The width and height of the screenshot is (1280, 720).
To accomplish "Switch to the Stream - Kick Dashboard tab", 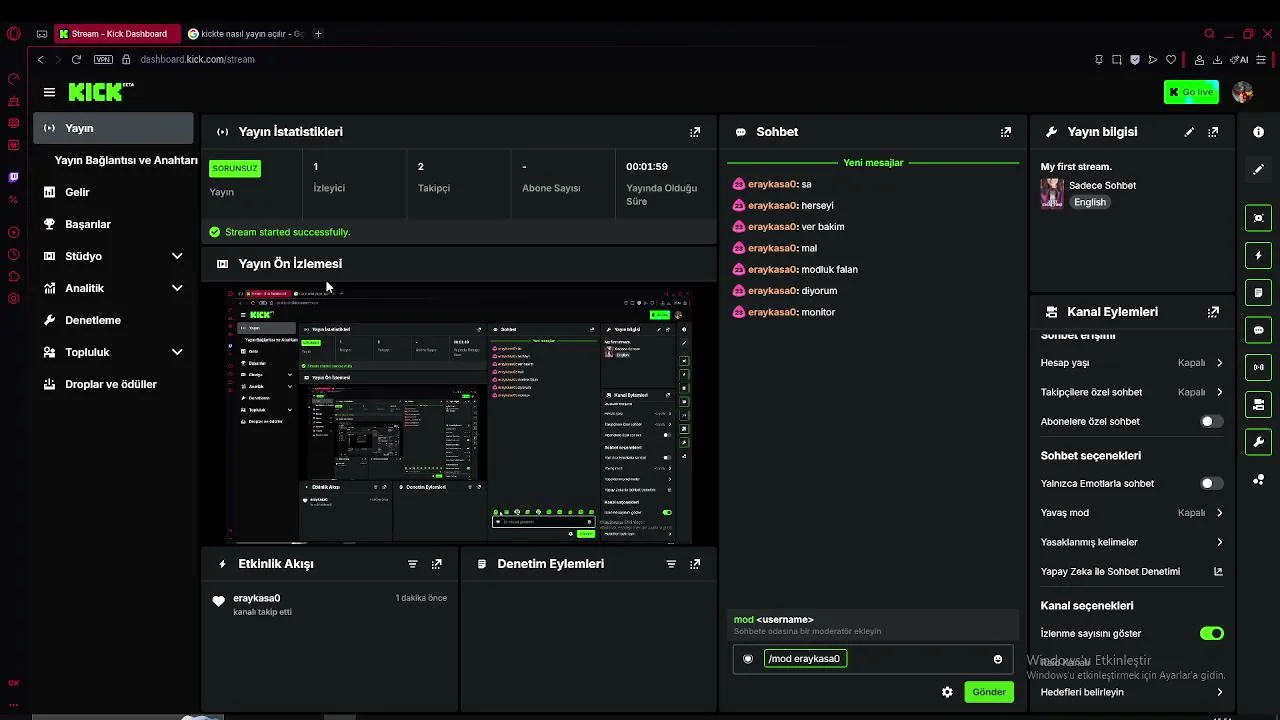I will (117, 34).
